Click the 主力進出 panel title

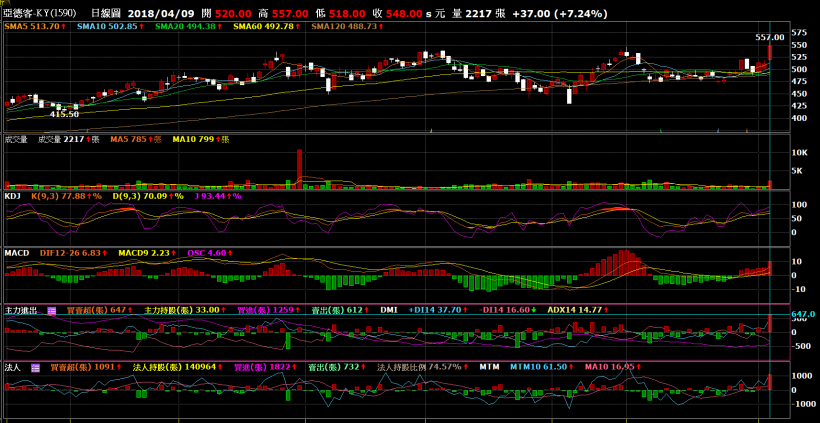[x=21, y=311]
